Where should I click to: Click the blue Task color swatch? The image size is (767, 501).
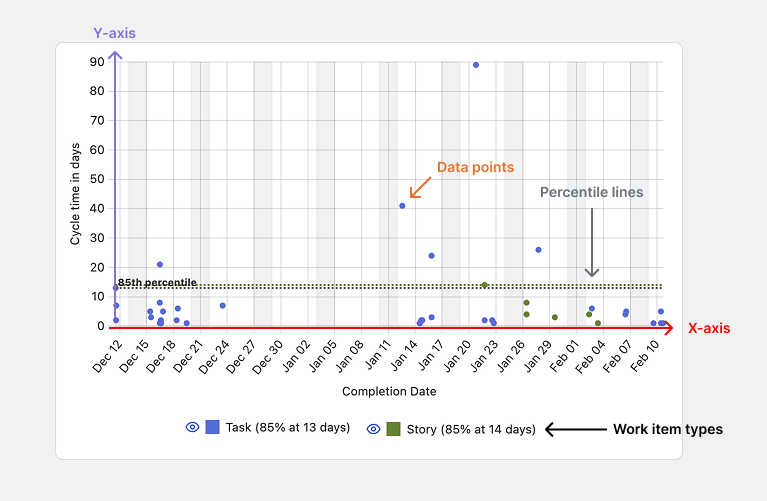click(213, 427)
